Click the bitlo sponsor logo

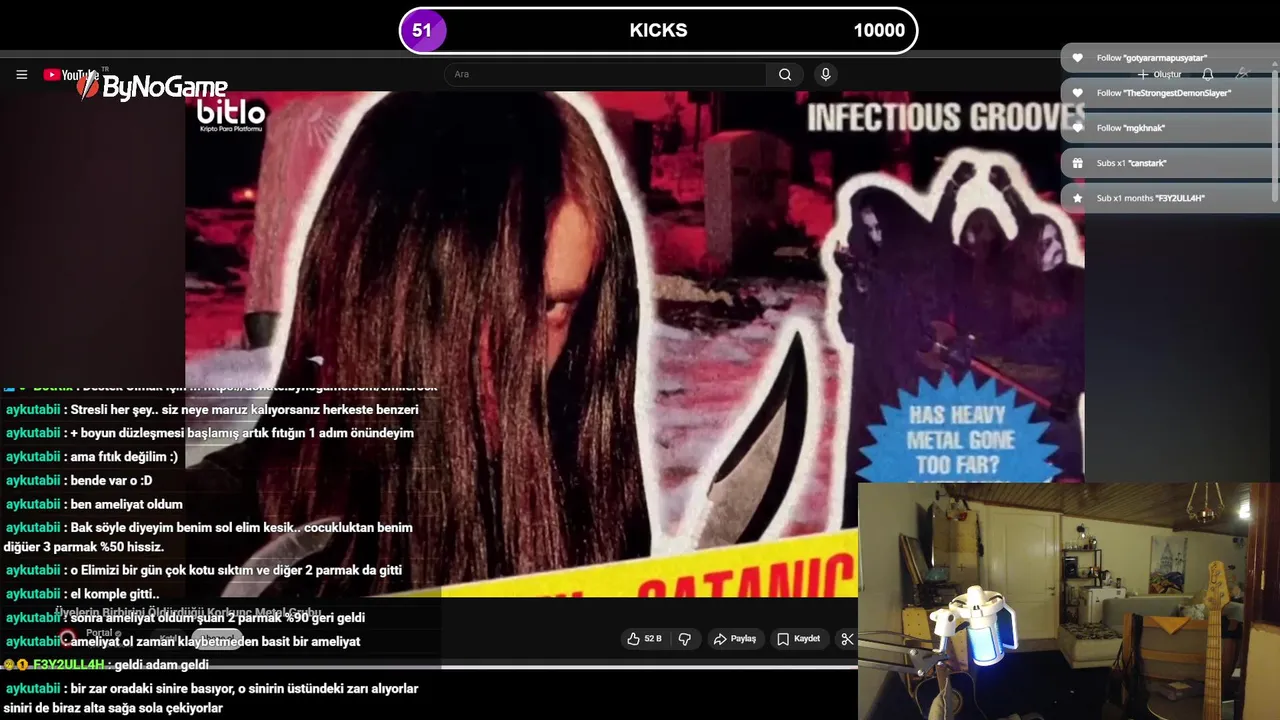231,115
